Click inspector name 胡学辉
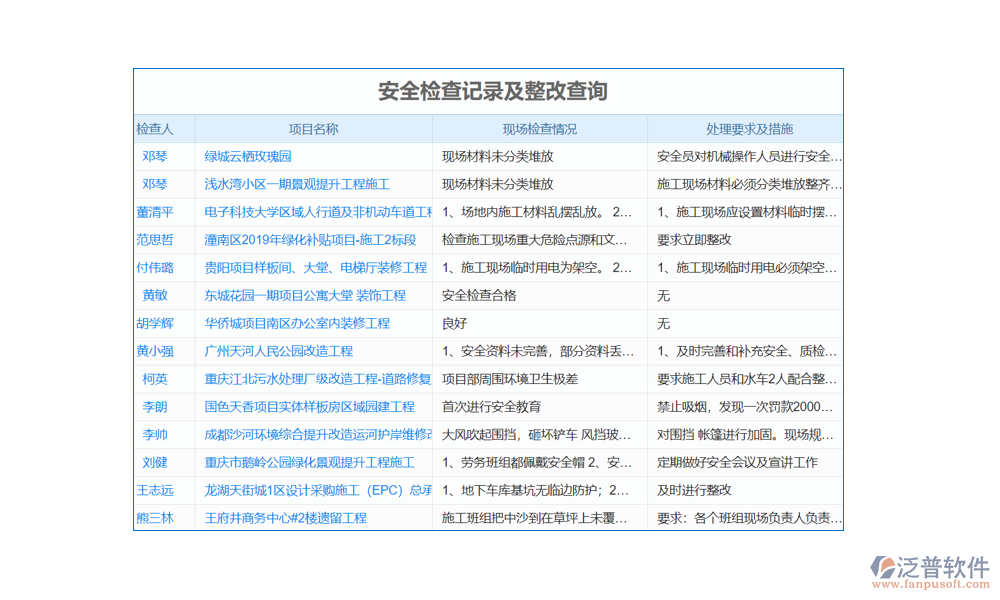This screenshot has width=1000, height=600. tap(154, 324)
